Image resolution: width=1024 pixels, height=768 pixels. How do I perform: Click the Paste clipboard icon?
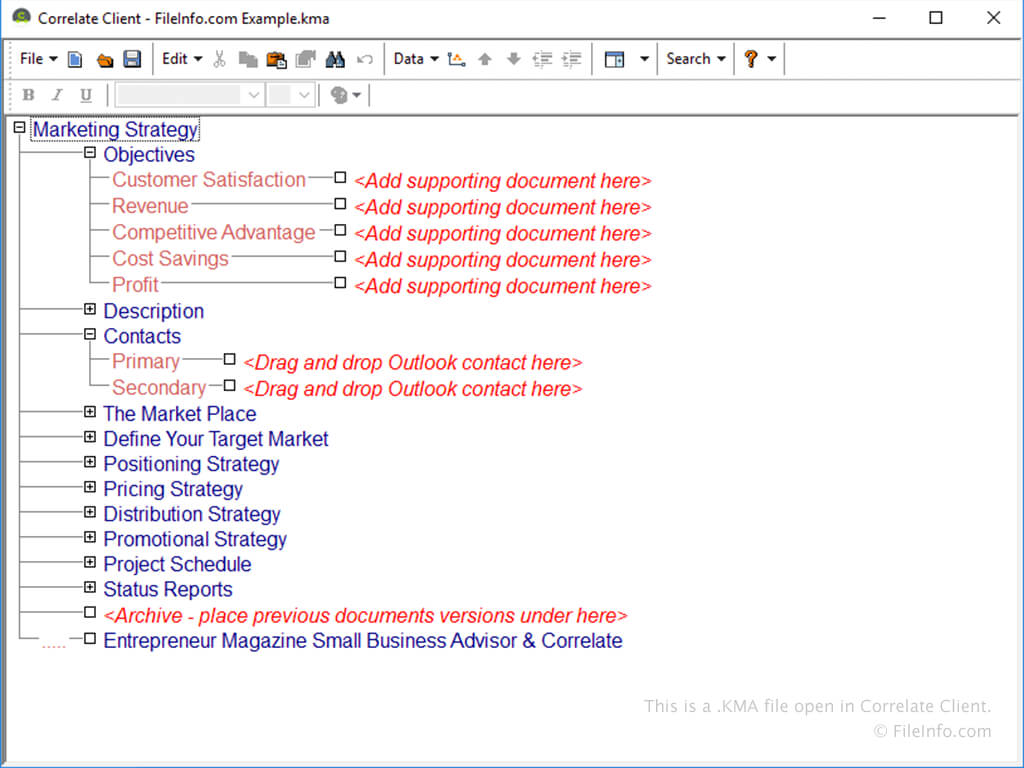(x=276, y=59)
